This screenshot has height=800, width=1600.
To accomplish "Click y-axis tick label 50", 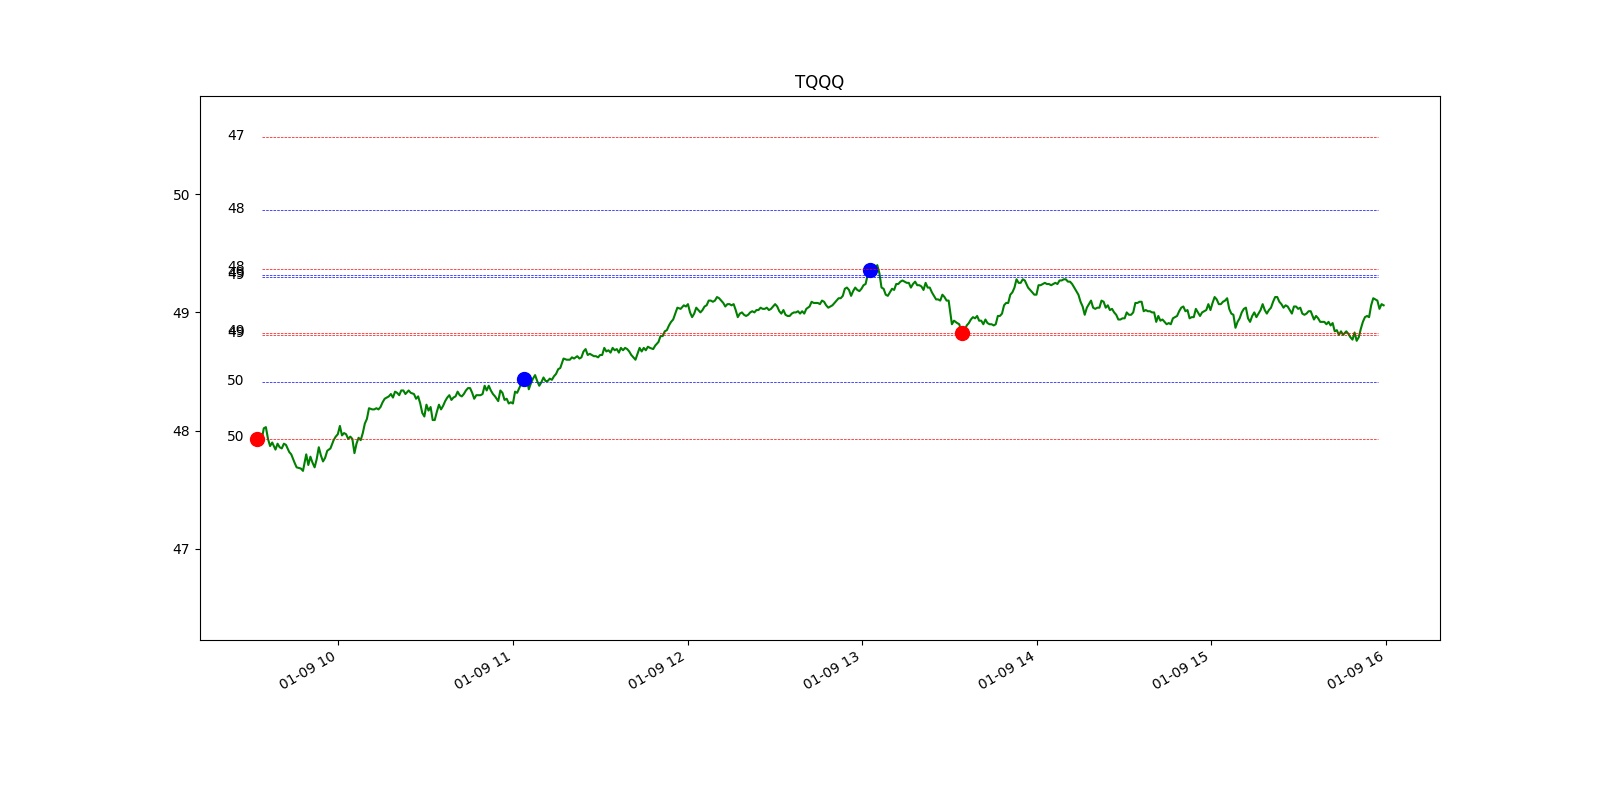I will click(x=181, y=195).
